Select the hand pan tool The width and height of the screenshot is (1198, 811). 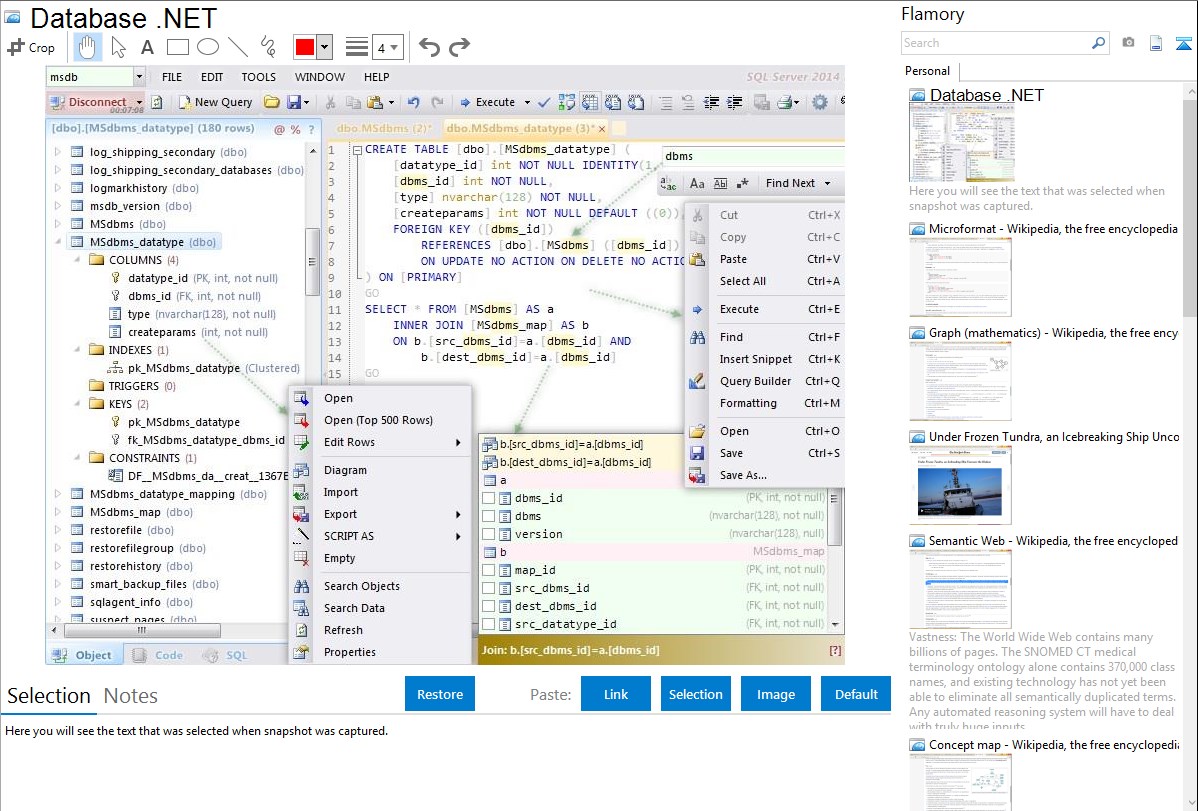coord(87,47)
